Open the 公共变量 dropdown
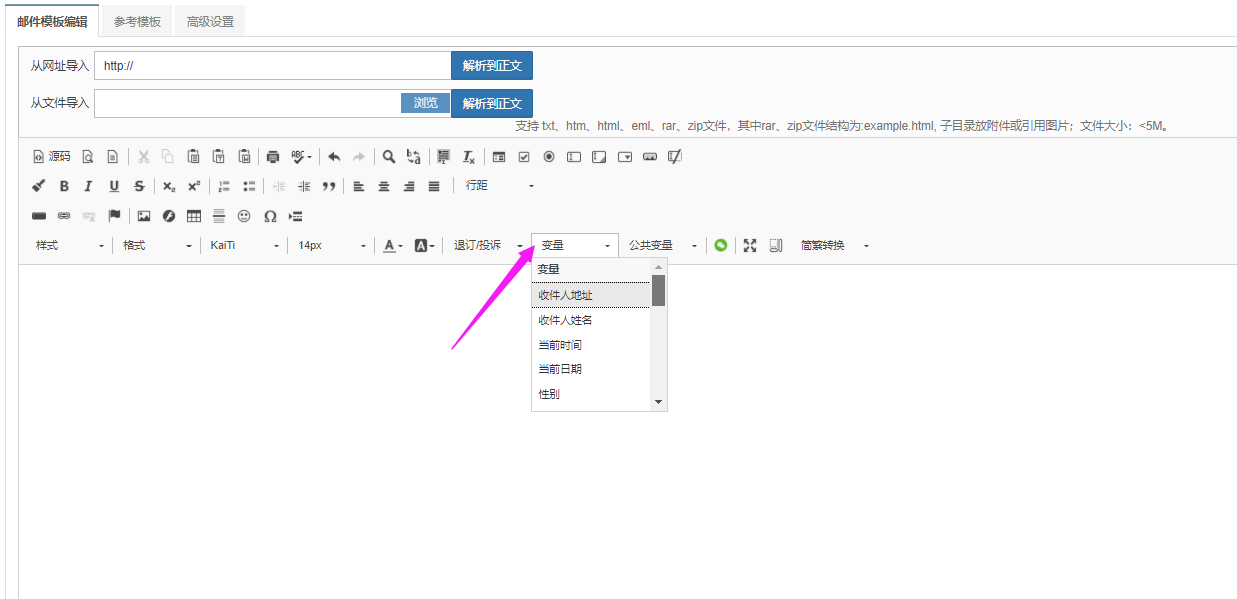Image resolution: width=1237 pixels, height=599 pixels. (662, 245)
